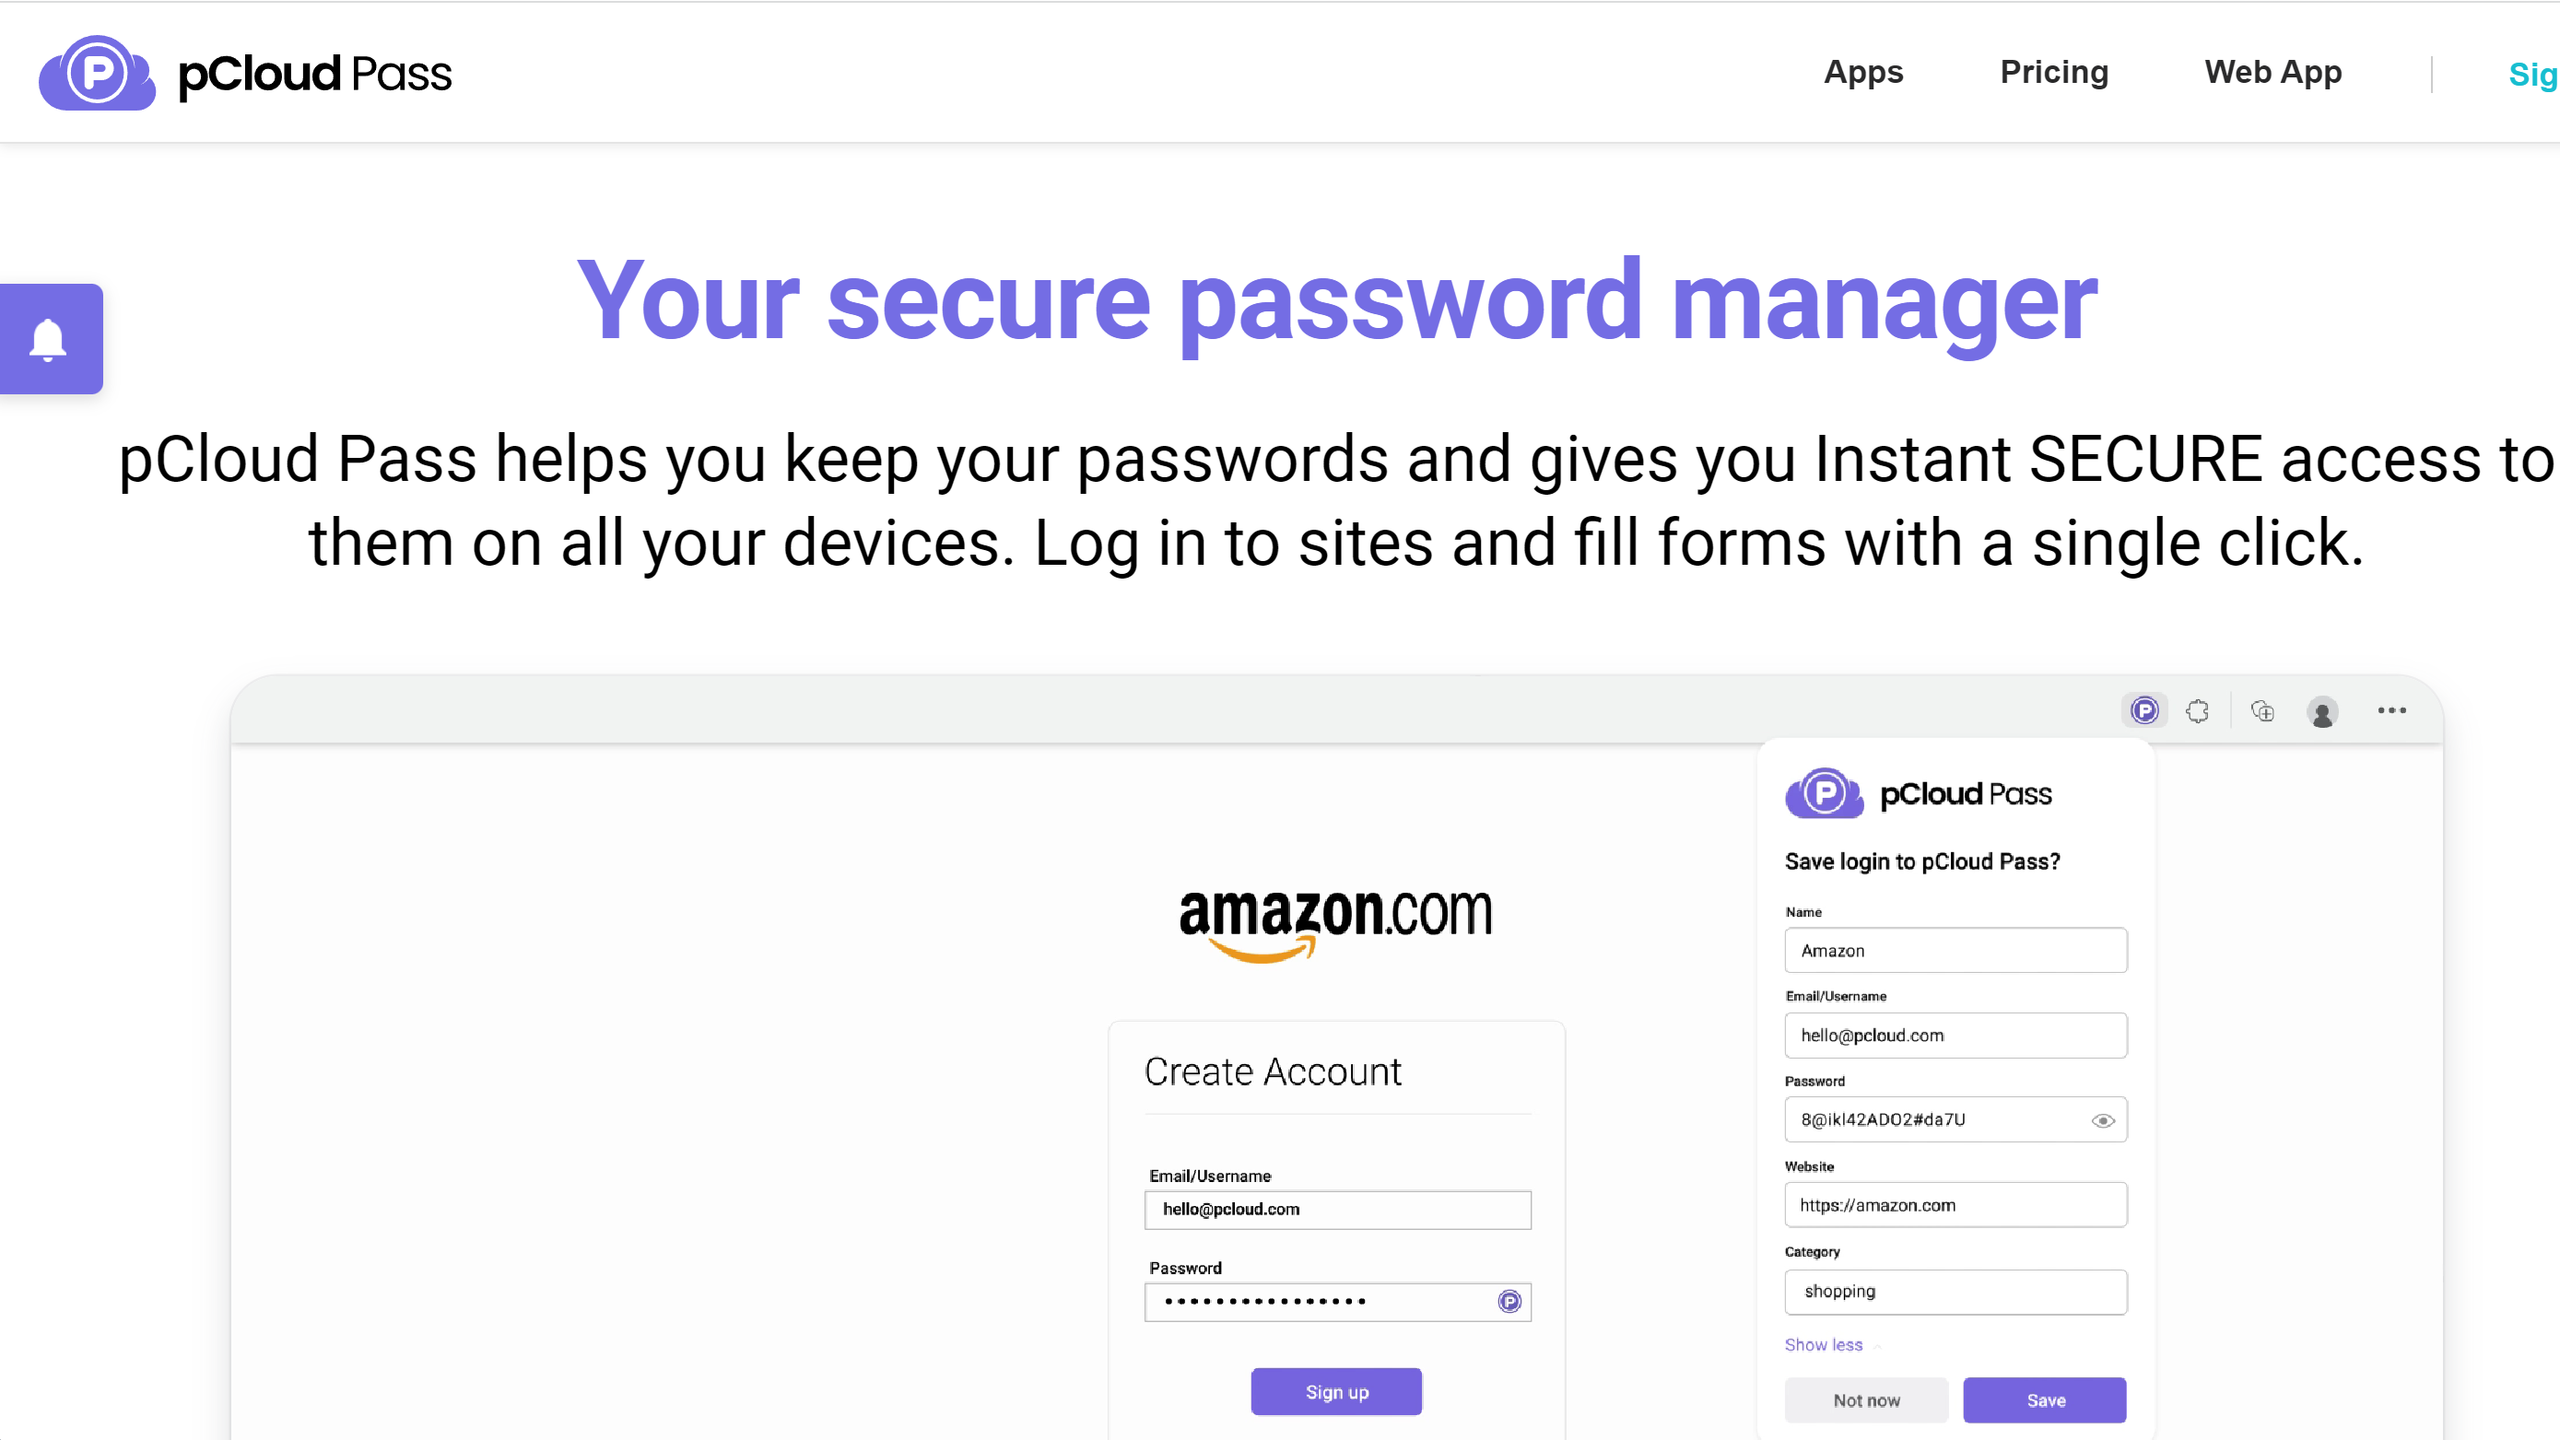The width and height of the screenshot is (2560, 1440).
Task: Go to the Pricing page
Action: (2054, 72)
